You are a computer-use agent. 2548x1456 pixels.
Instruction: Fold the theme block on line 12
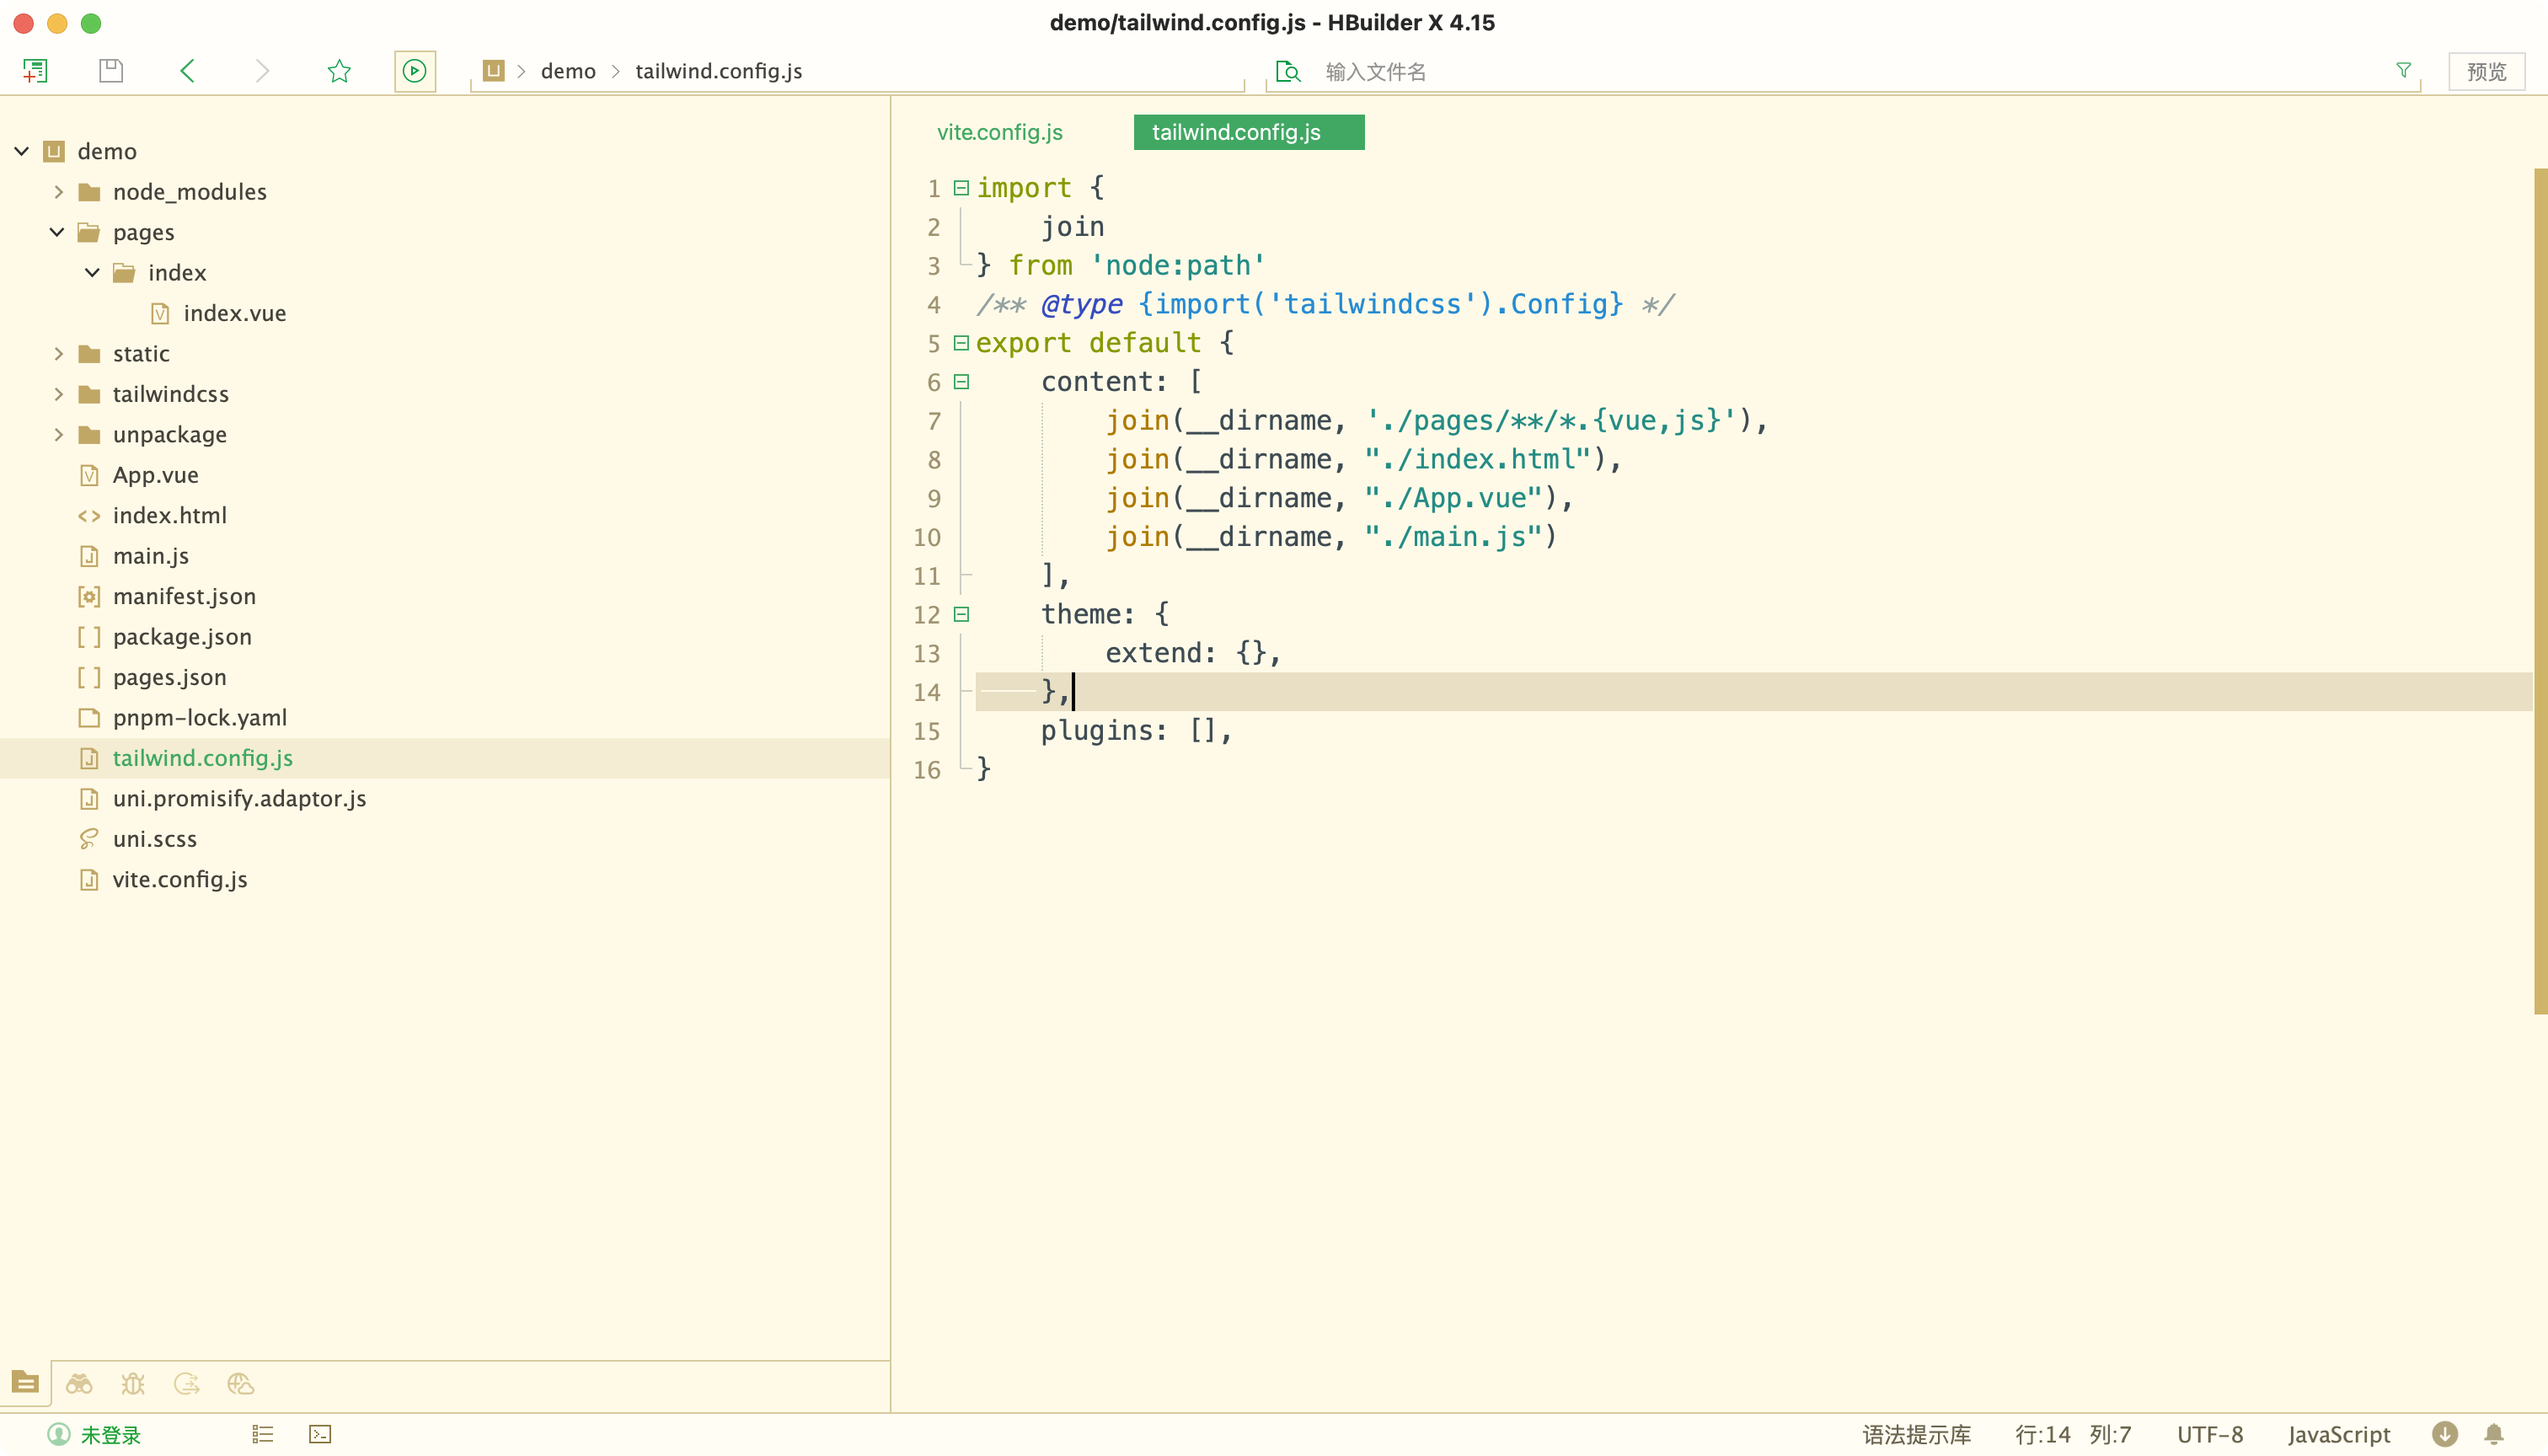click(x=961, y=614)
